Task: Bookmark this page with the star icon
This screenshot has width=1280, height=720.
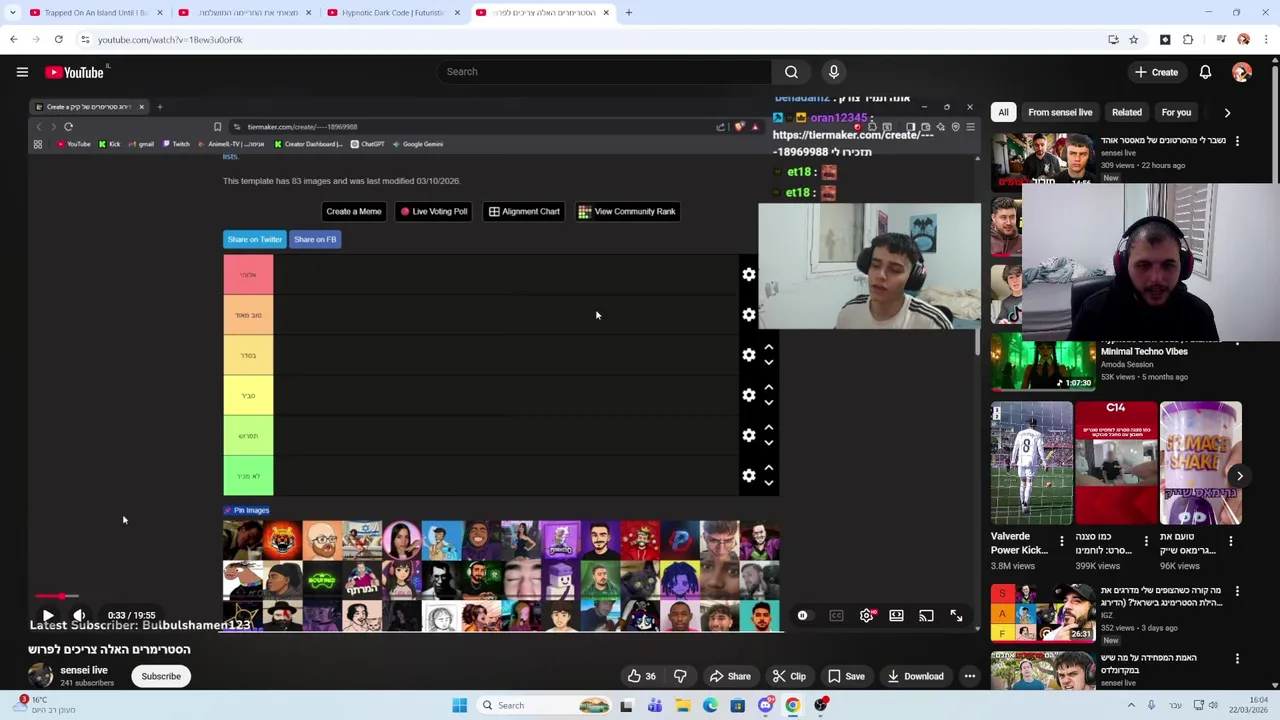Action: coord(1133,40)
